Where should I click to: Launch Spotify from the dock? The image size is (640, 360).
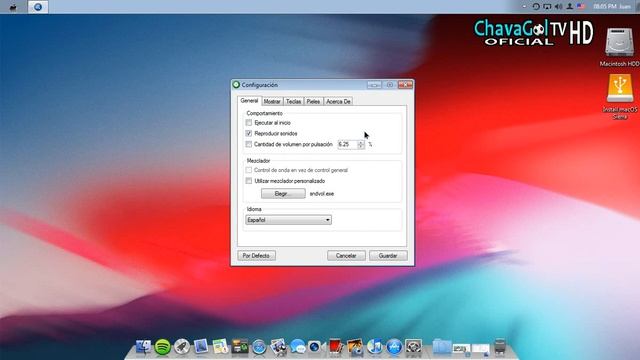[x=162, y=347]
